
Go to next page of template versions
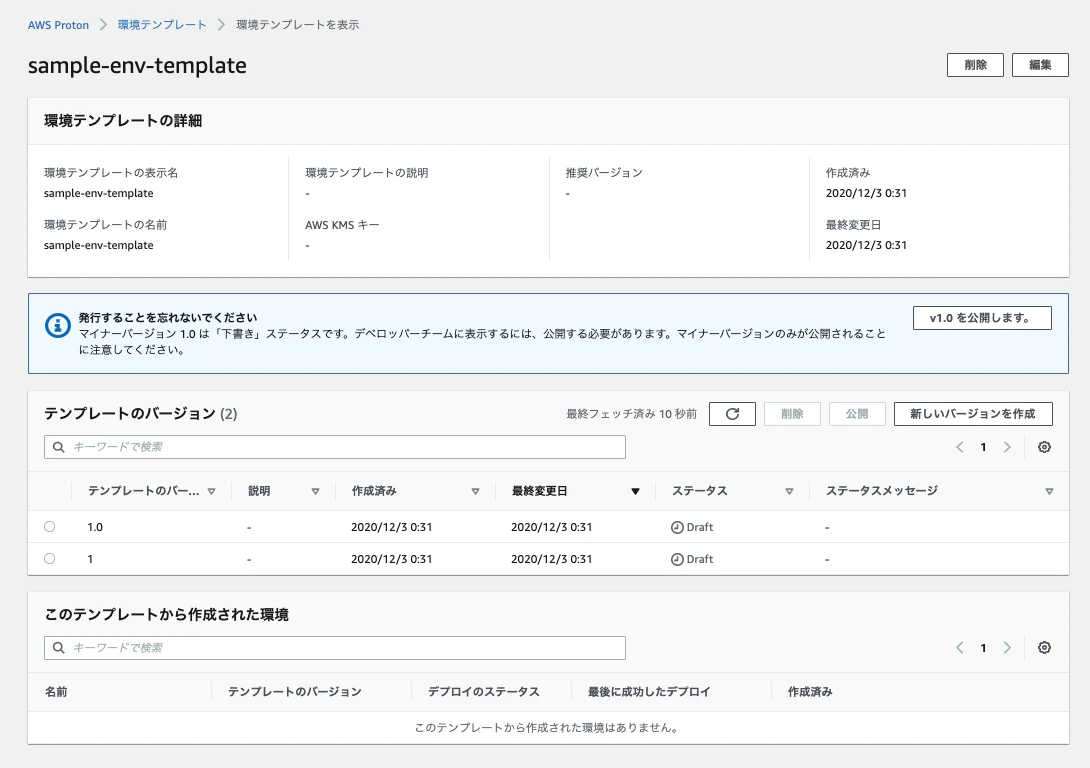[x=1007, y=447]
